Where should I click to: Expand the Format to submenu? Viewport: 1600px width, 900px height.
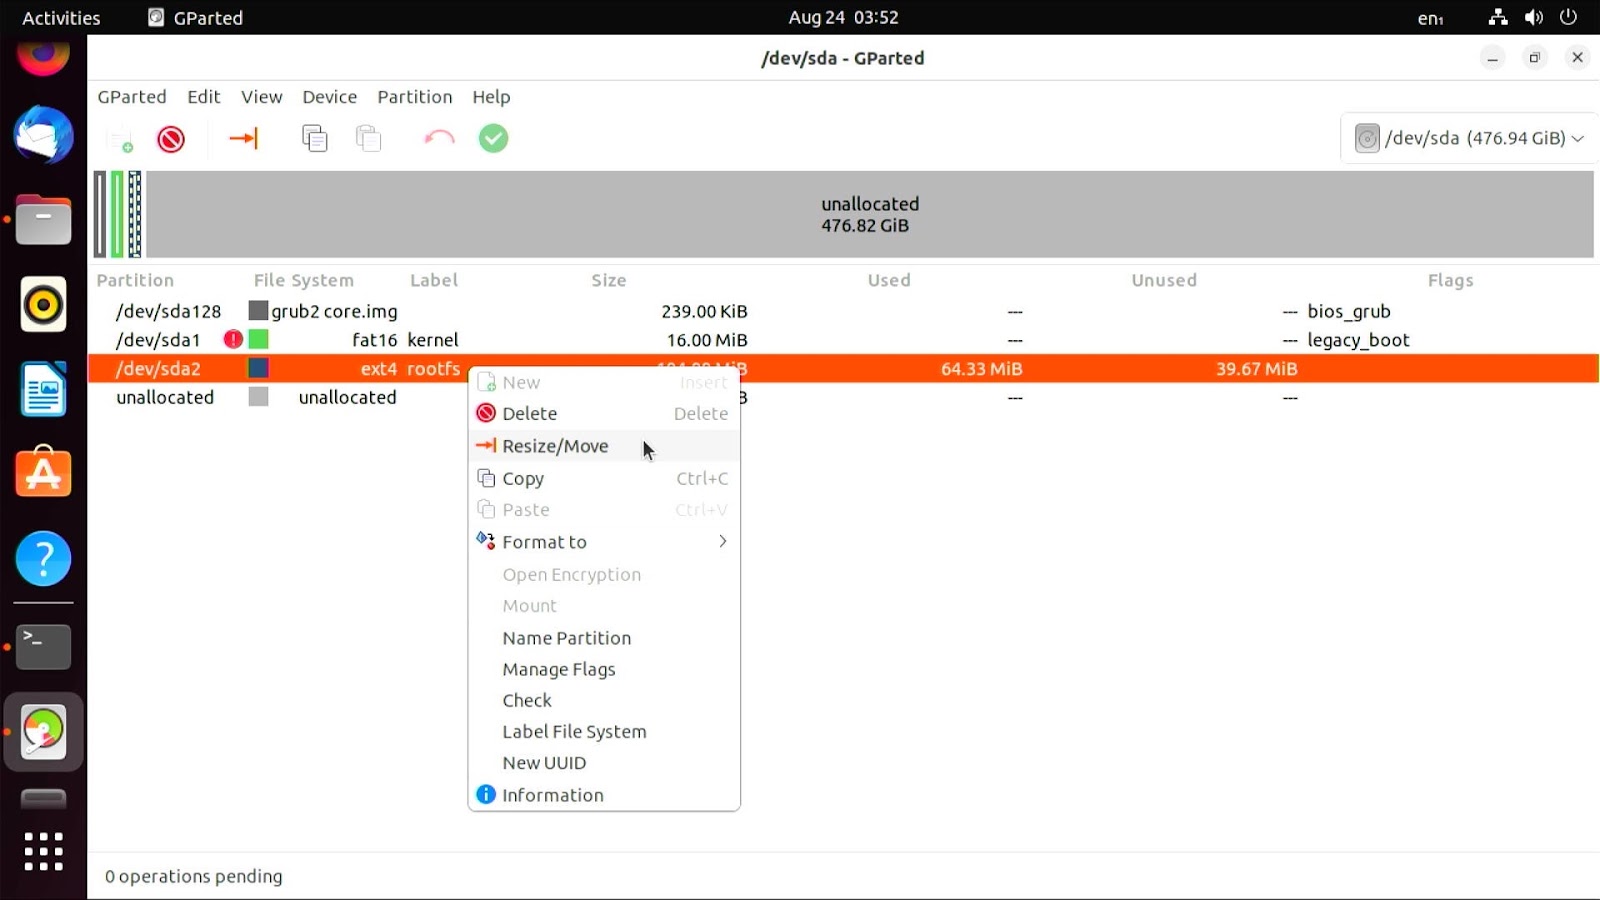pyautogui.click(x=604, y=542)
